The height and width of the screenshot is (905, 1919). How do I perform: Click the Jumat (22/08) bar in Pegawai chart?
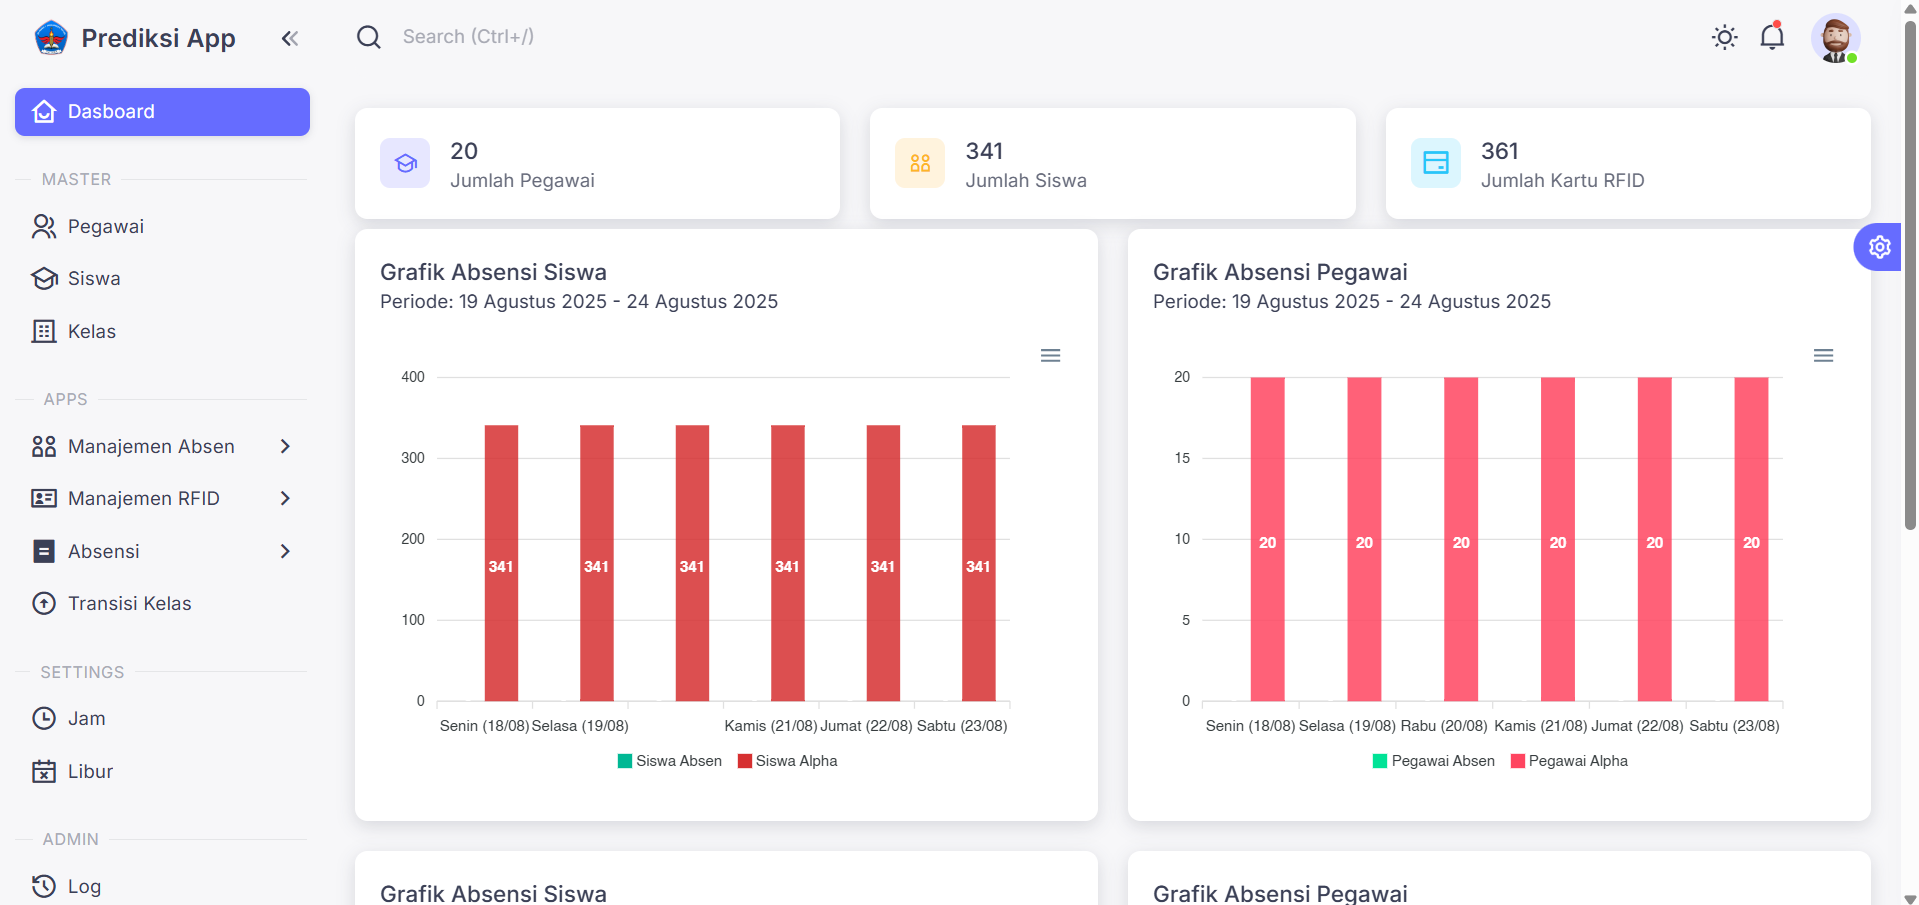(x=1654, y=539)
